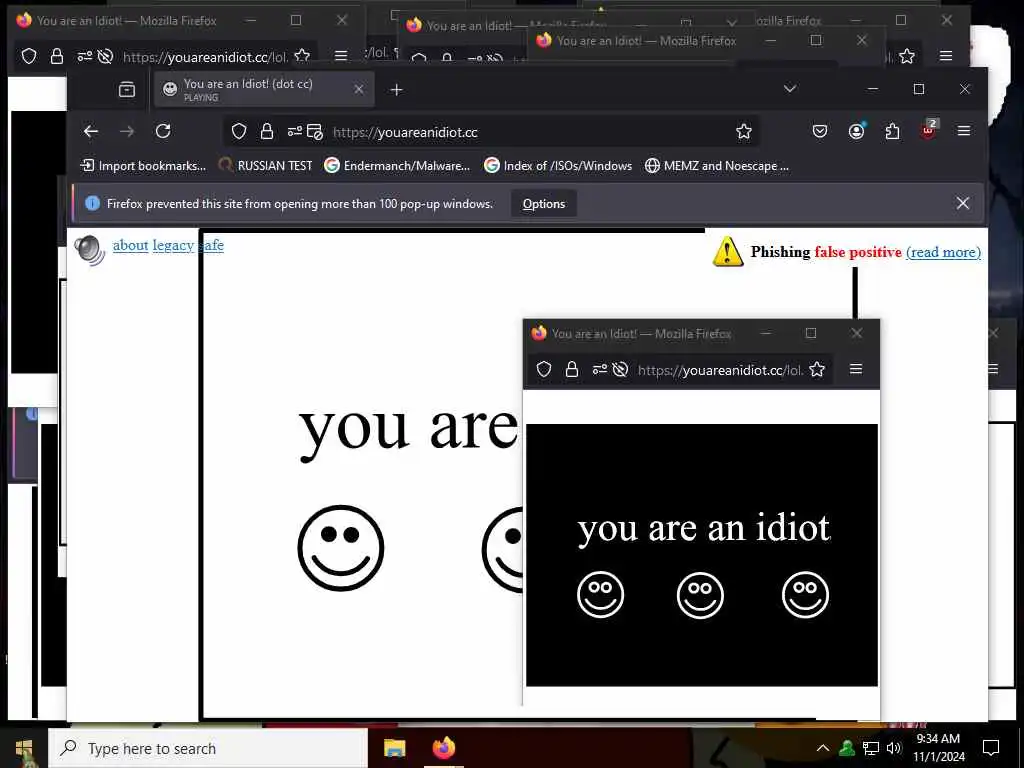Open Firefox account icon

pyautogui.click(x=856, y=131)
